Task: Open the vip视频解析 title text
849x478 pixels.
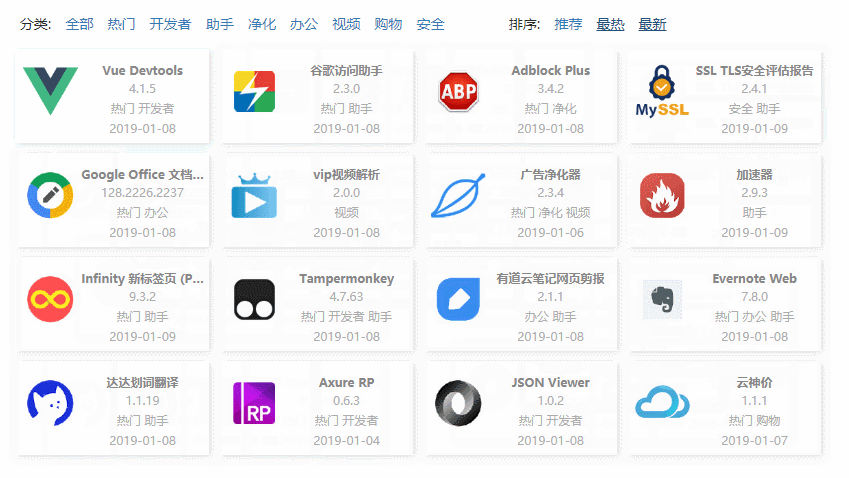Action: click(347, 174)
